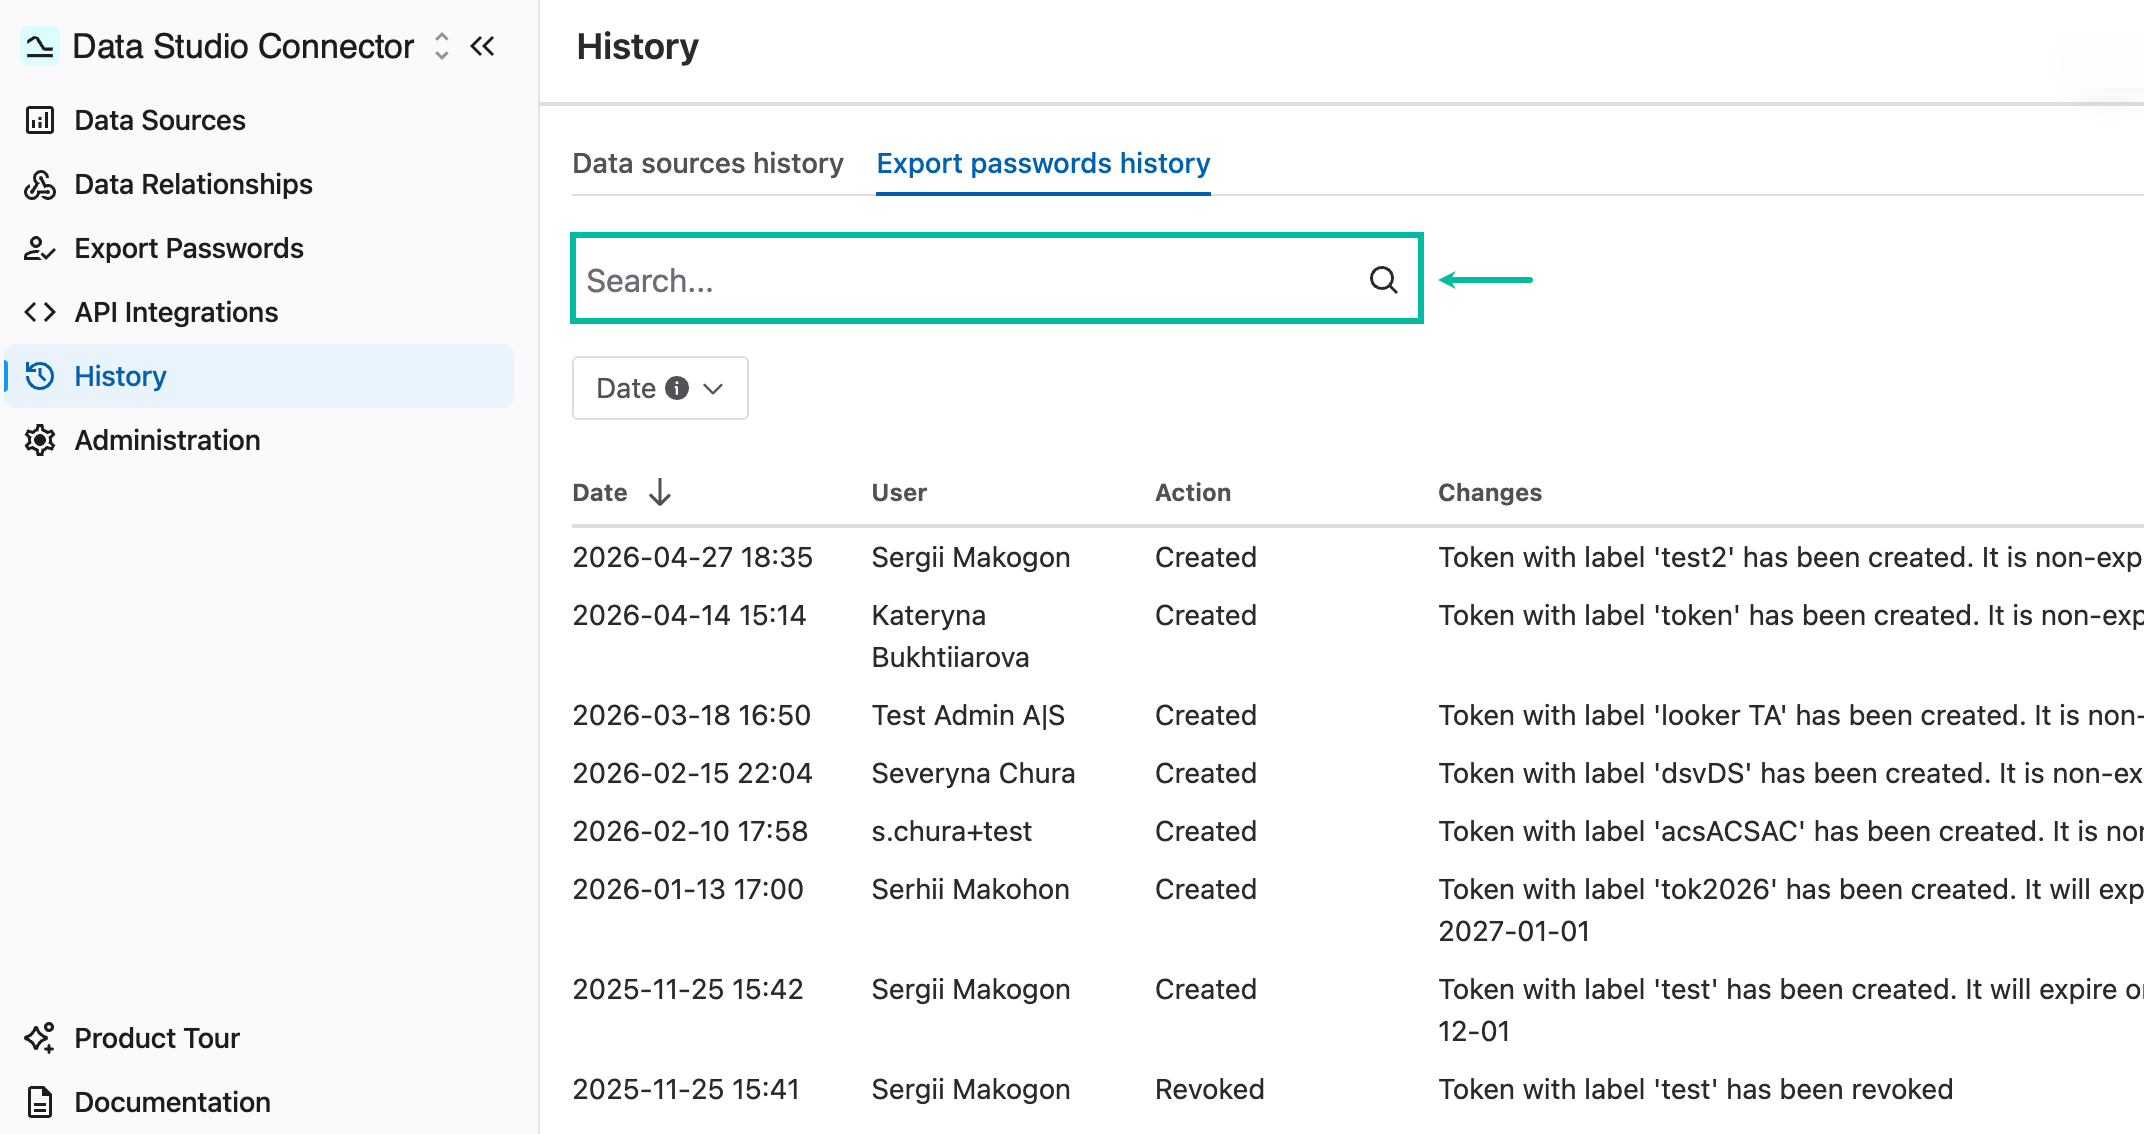Click change text for 'looker TA' token
This screenshot has width=2144, height=1134.
tap(1790, 715)
